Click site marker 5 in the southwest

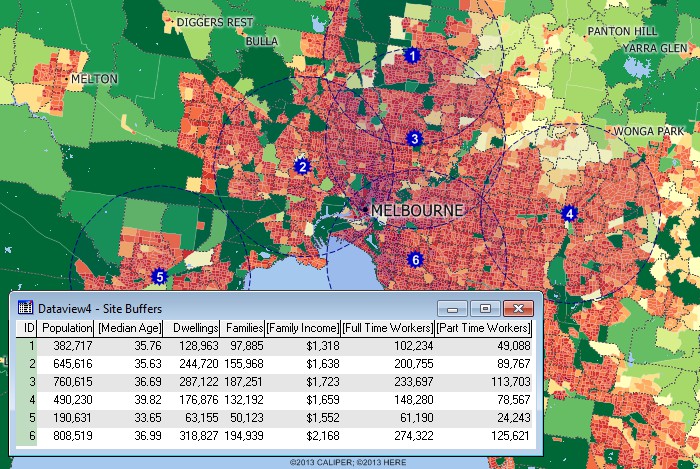158,276
